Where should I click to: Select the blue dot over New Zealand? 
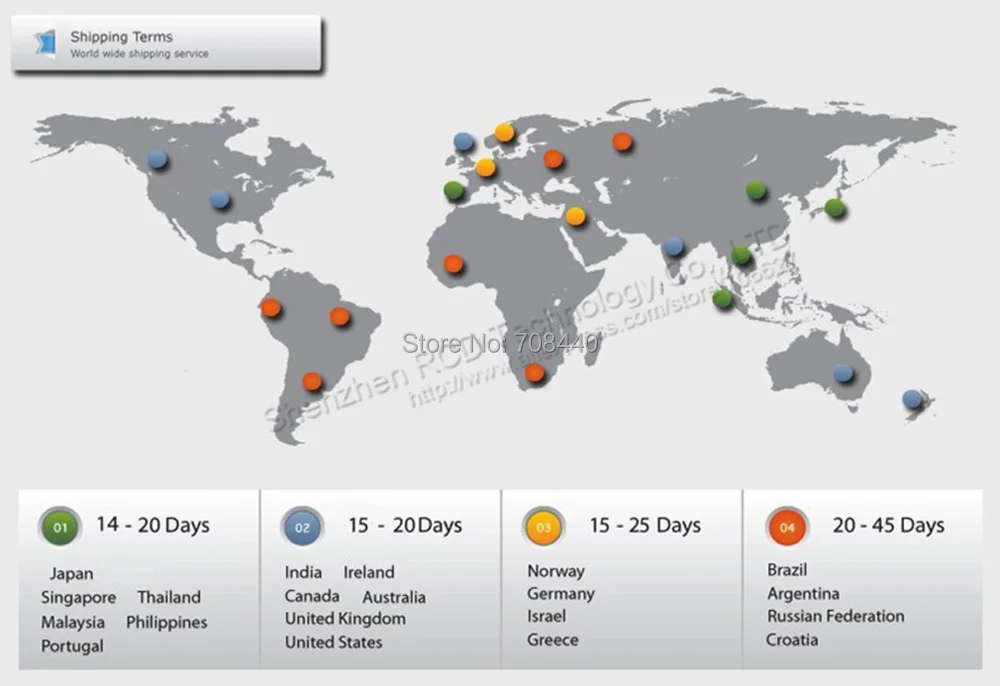click(x=913, y=399)
